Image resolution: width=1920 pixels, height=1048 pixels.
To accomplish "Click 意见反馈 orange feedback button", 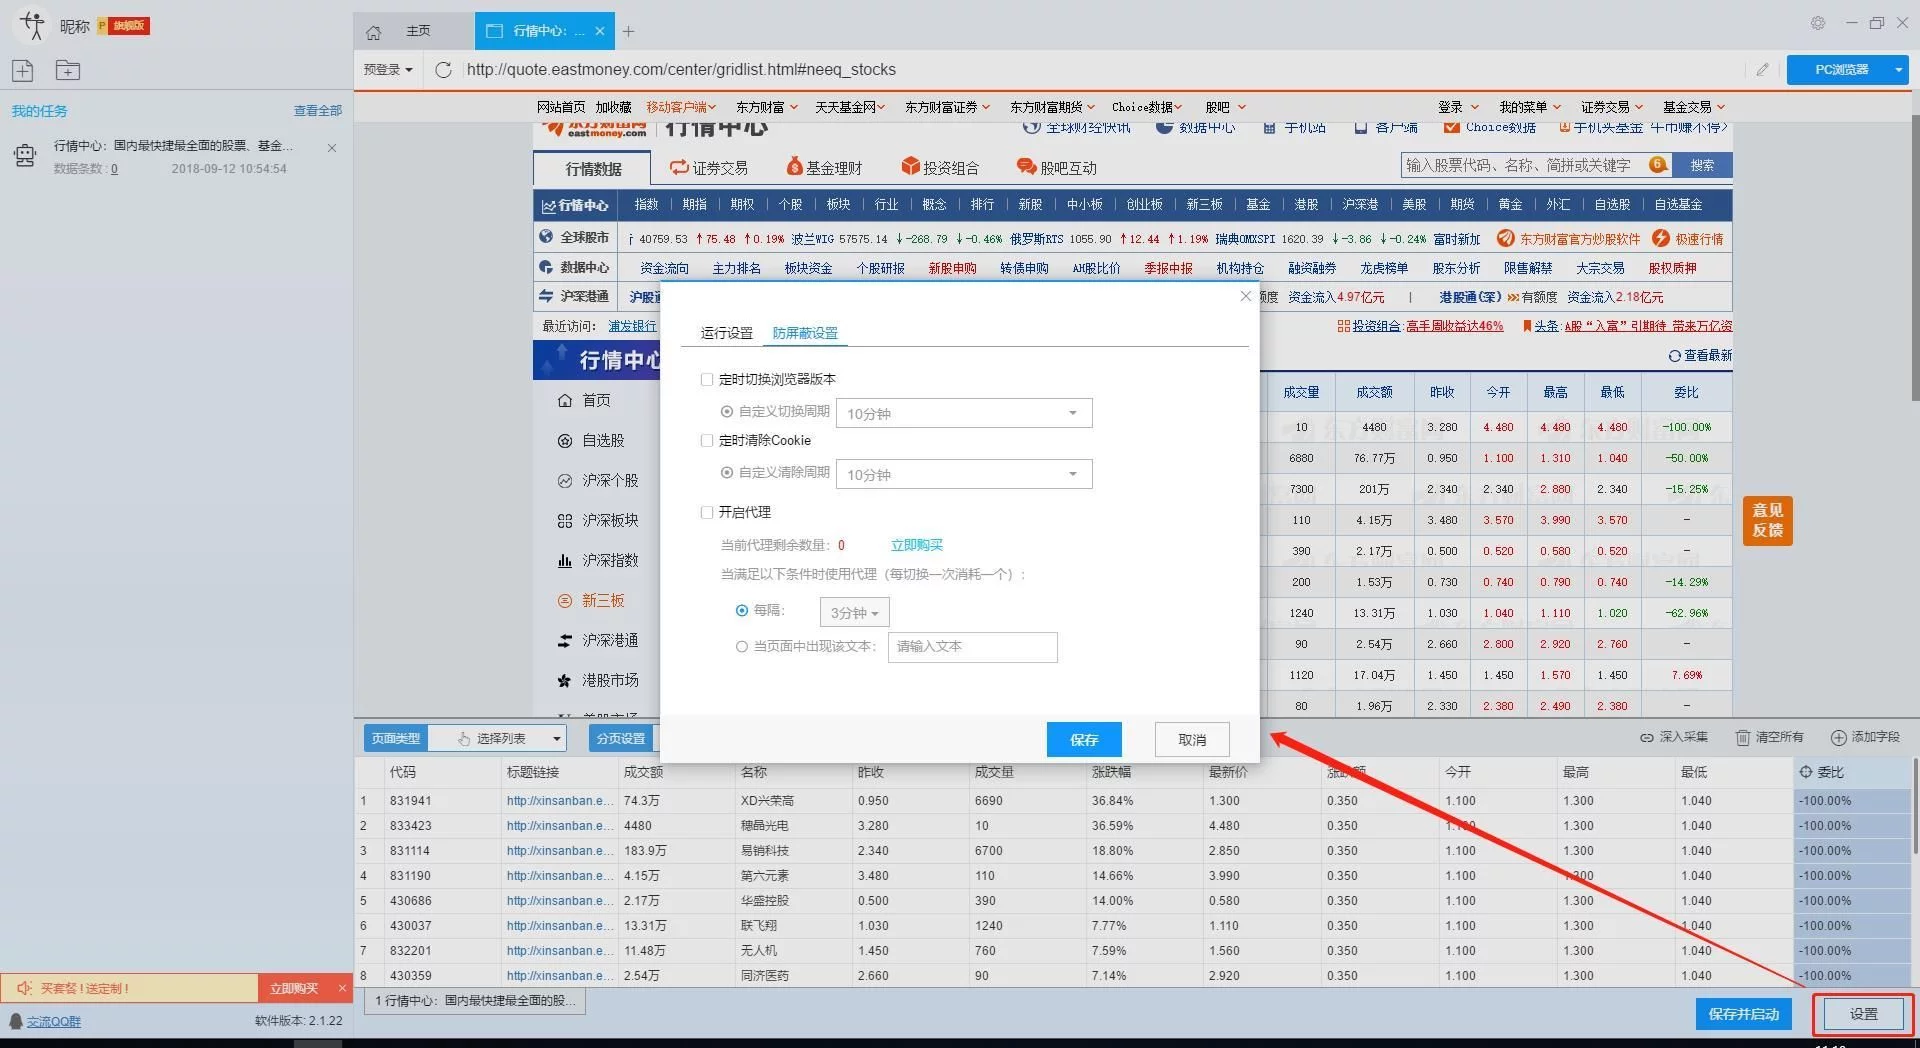I will pos(1767,520).
